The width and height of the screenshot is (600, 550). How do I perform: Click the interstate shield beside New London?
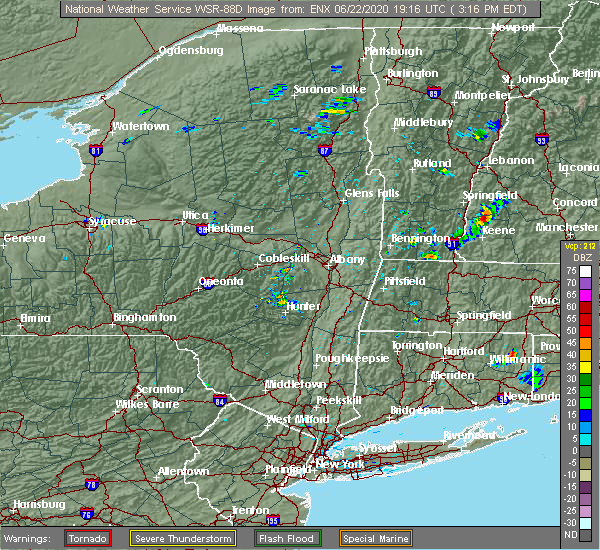pyautogui.click(x=503, y=398)
